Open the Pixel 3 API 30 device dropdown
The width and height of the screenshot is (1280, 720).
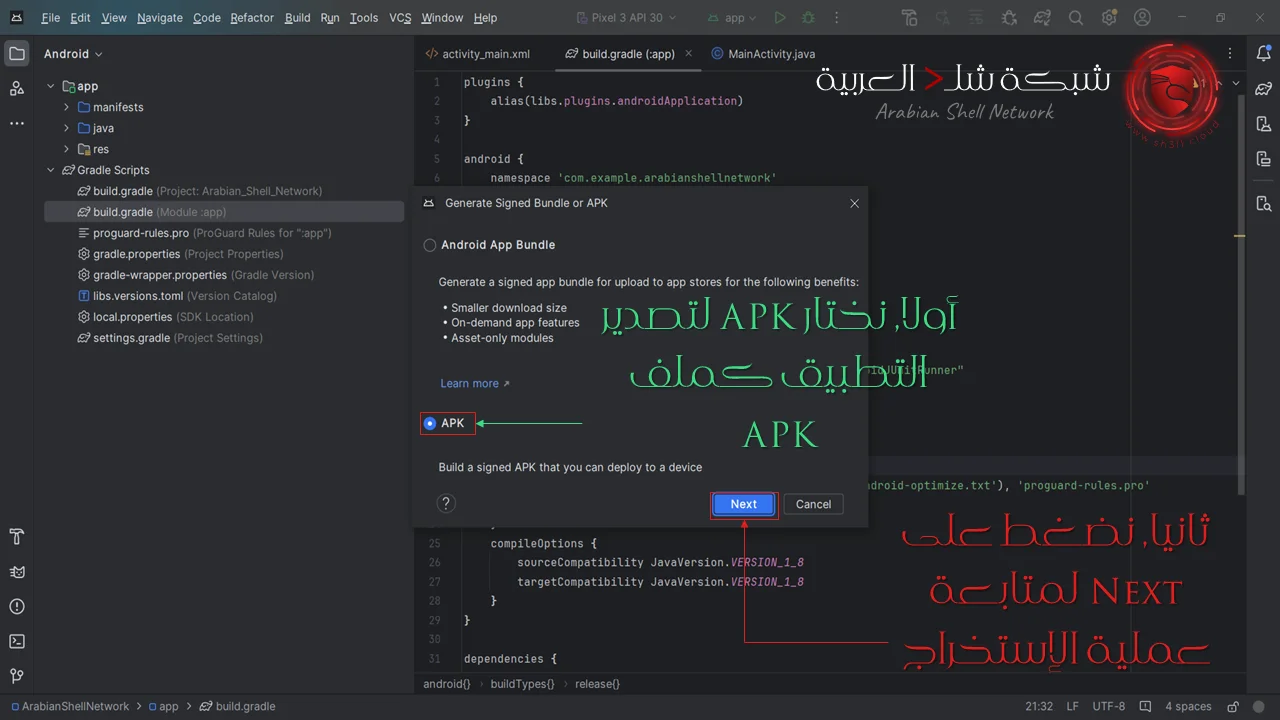coord(627,18)
